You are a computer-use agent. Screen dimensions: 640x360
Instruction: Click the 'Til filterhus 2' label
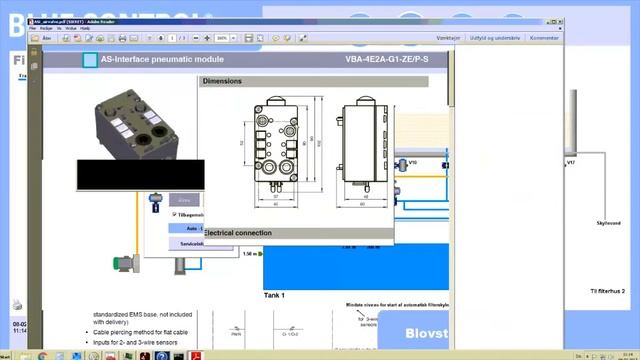[607, 291]
